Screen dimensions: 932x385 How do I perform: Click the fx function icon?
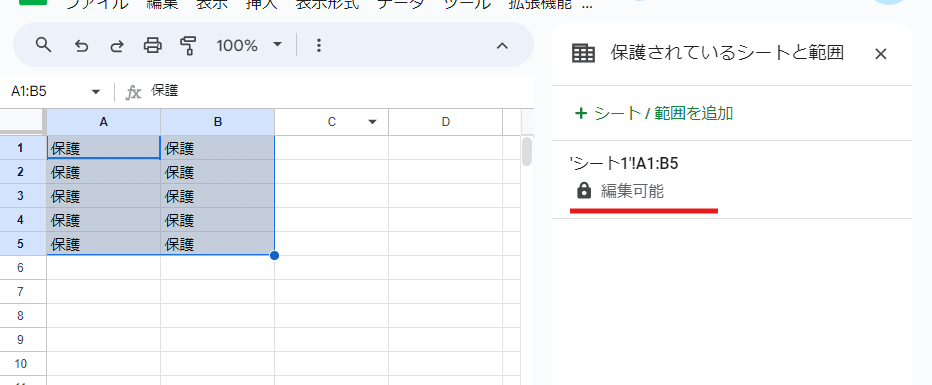point(133,92)
